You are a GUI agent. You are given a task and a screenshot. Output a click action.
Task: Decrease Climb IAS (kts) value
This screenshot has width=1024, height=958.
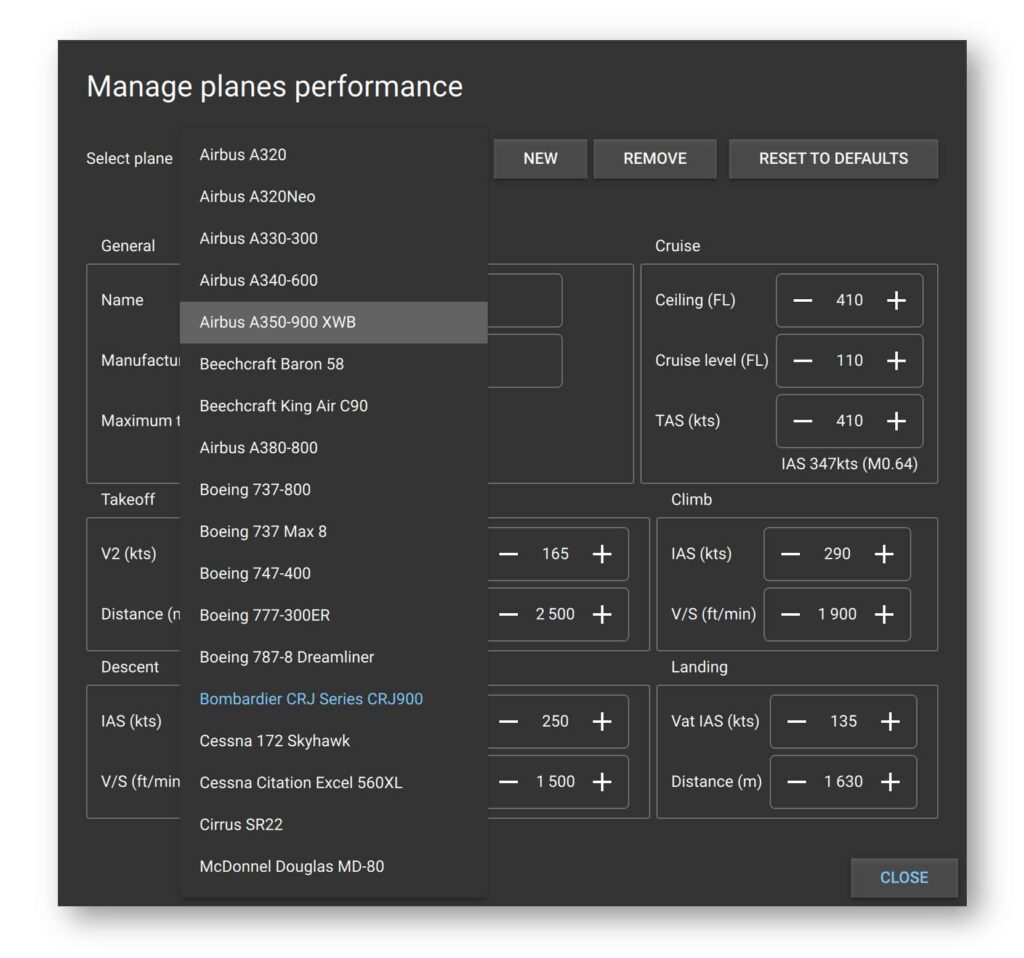(790, 554)
